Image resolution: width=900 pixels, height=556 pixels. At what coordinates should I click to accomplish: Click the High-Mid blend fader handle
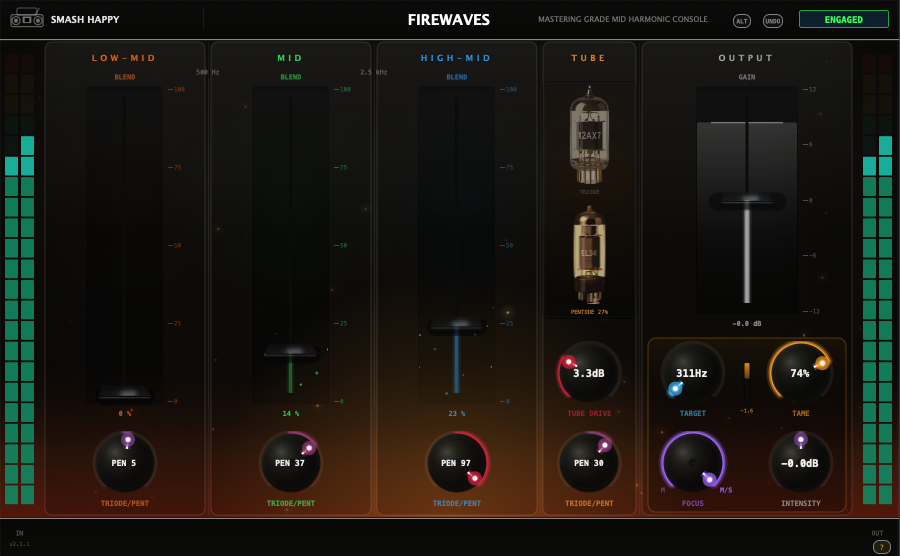point(456,326)
